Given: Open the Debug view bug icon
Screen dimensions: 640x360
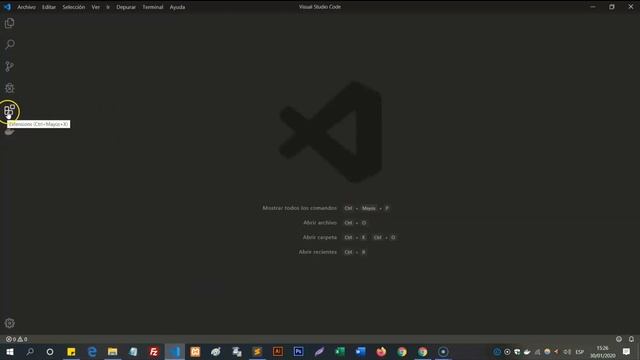Looking at the screenshot, I should pos(9,88).
